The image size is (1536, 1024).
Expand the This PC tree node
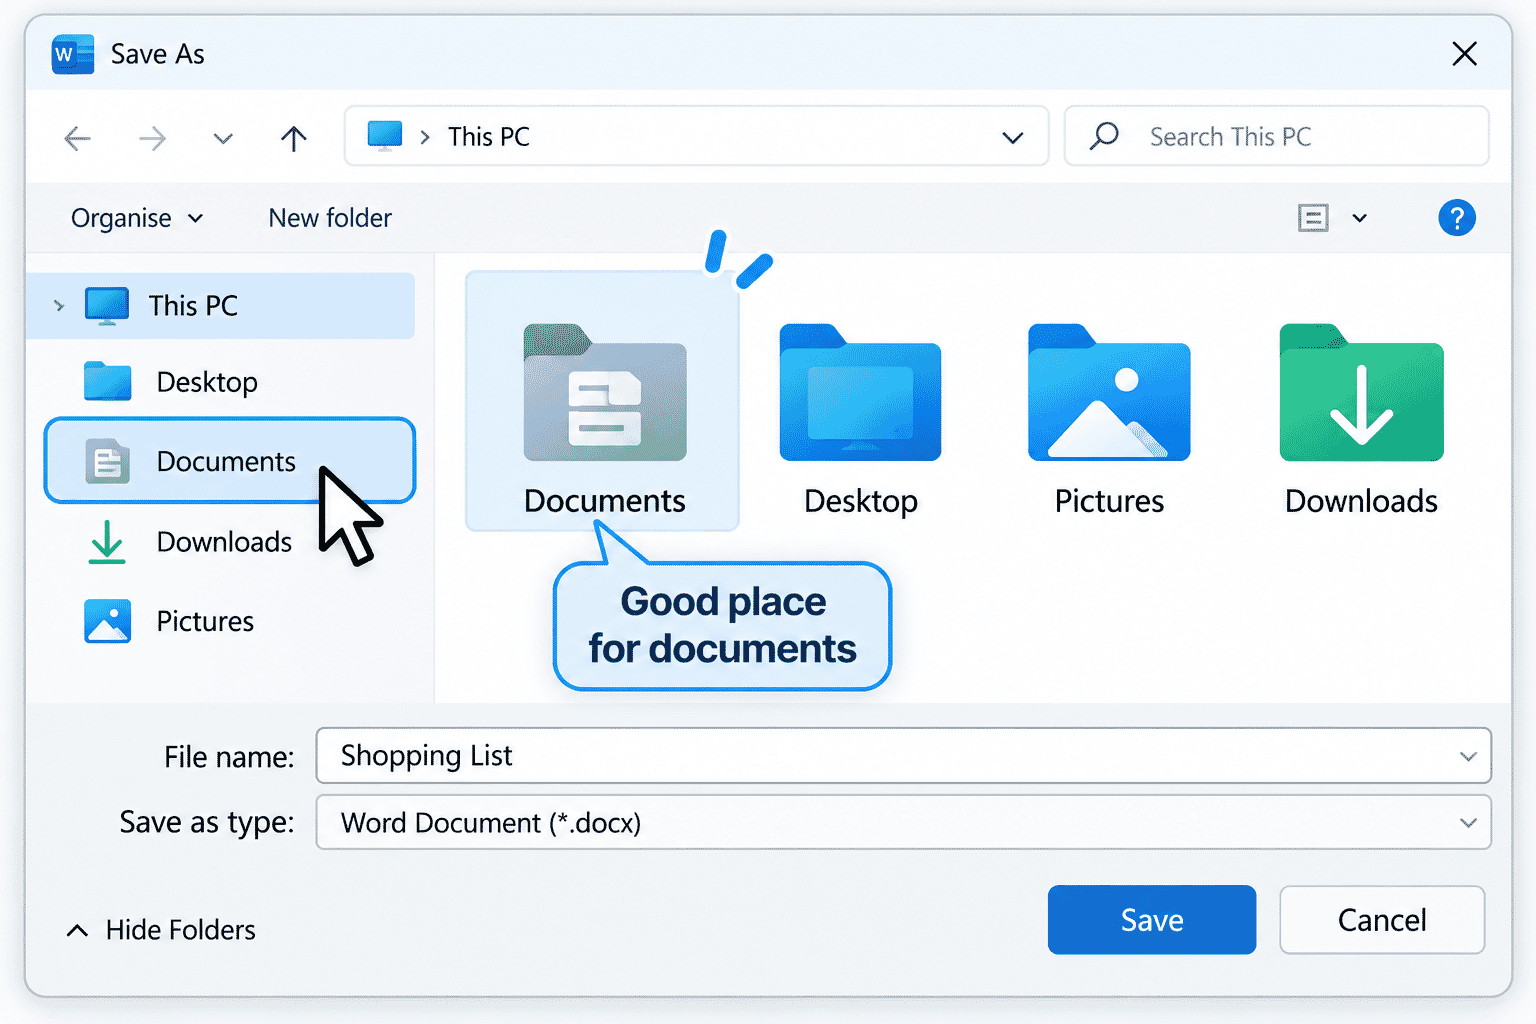[x=59, y=306]
